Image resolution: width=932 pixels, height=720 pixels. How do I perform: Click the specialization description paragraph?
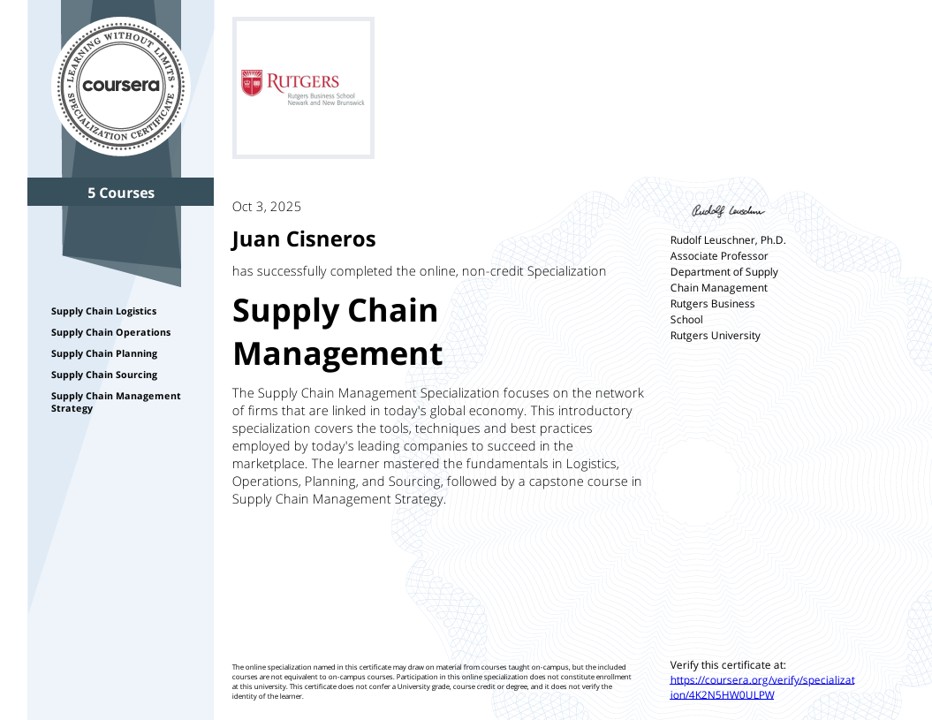[438, 446]
